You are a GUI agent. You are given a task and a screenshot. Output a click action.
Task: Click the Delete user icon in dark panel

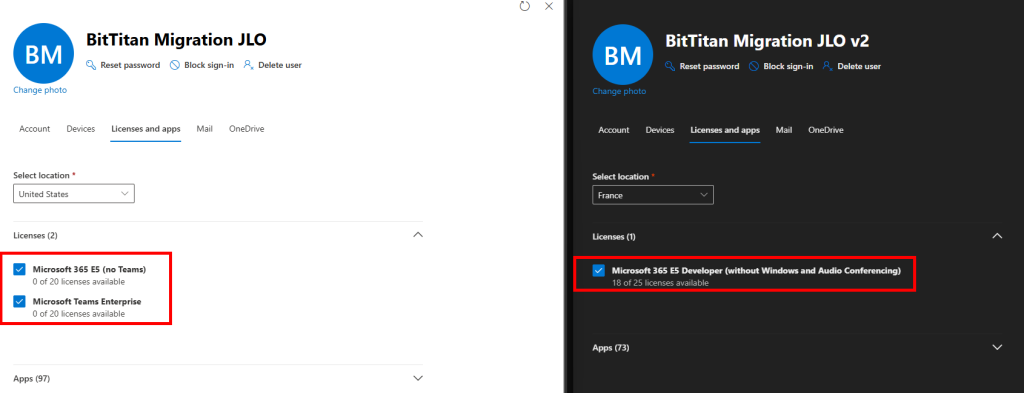coord(828,67)
